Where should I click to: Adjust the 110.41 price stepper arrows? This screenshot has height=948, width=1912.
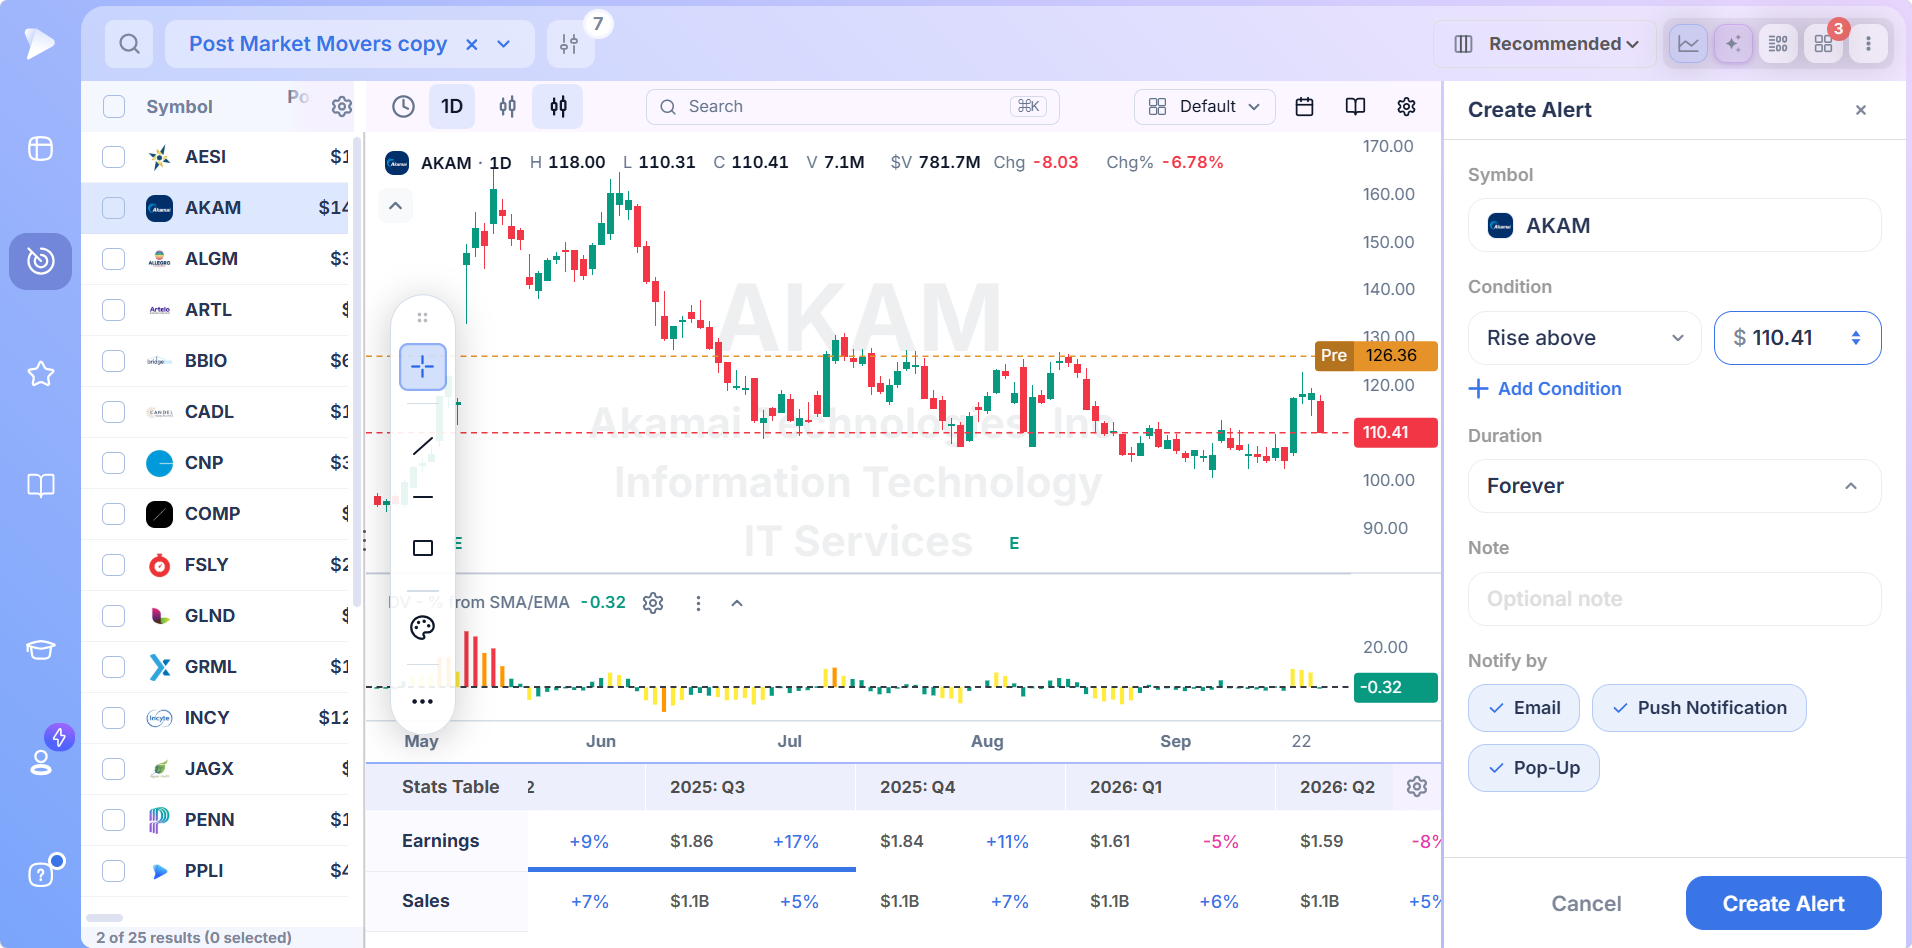point(1856,338)
